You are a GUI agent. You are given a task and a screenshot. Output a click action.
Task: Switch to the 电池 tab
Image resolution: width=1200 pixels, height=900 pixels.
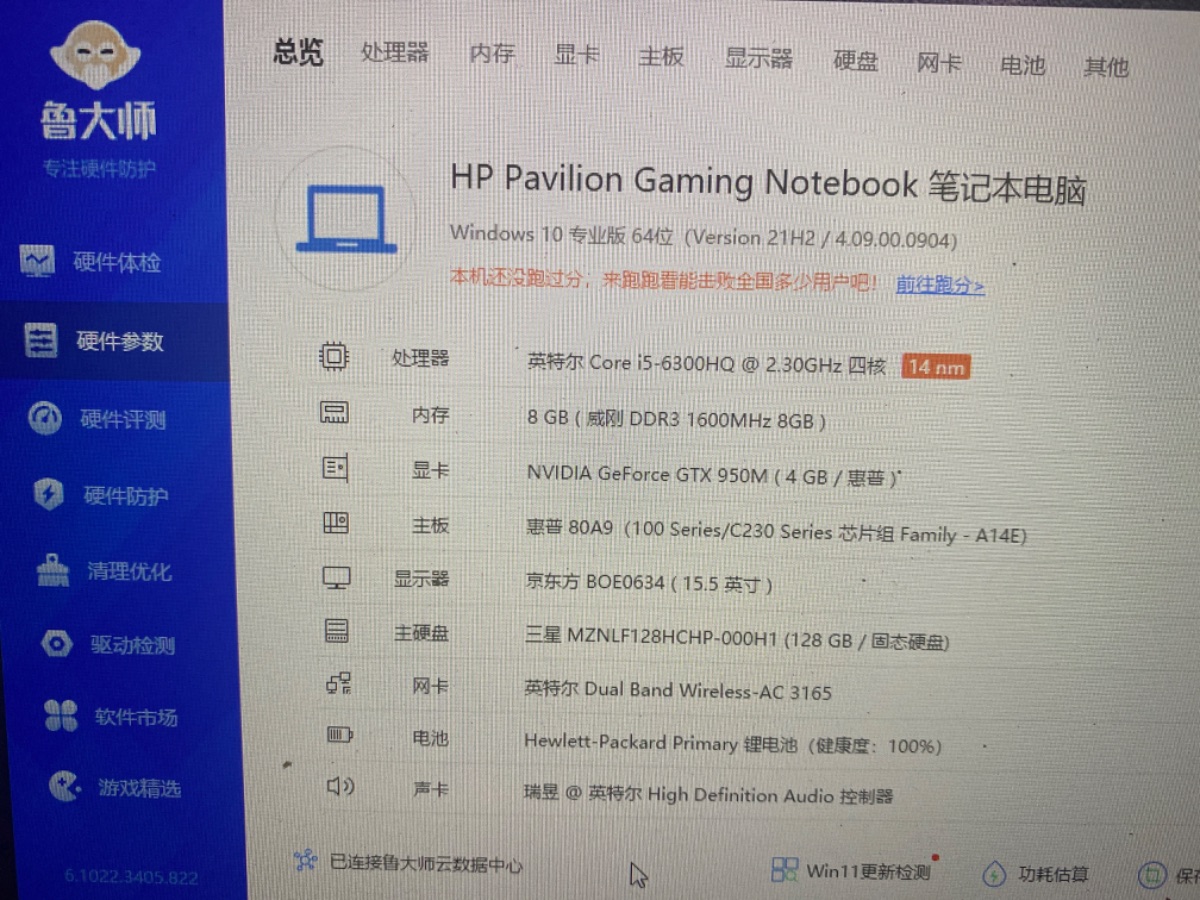1022,65
